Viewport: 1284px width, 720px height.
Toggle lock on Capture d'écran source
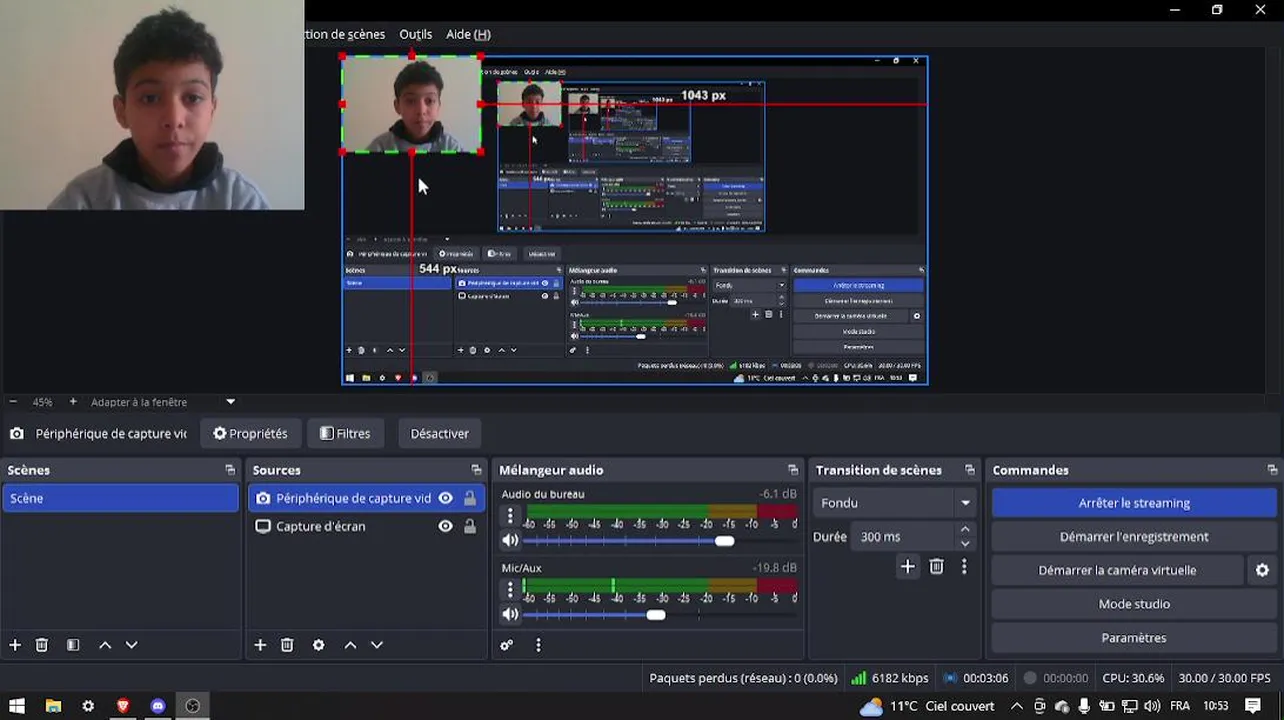469,526
